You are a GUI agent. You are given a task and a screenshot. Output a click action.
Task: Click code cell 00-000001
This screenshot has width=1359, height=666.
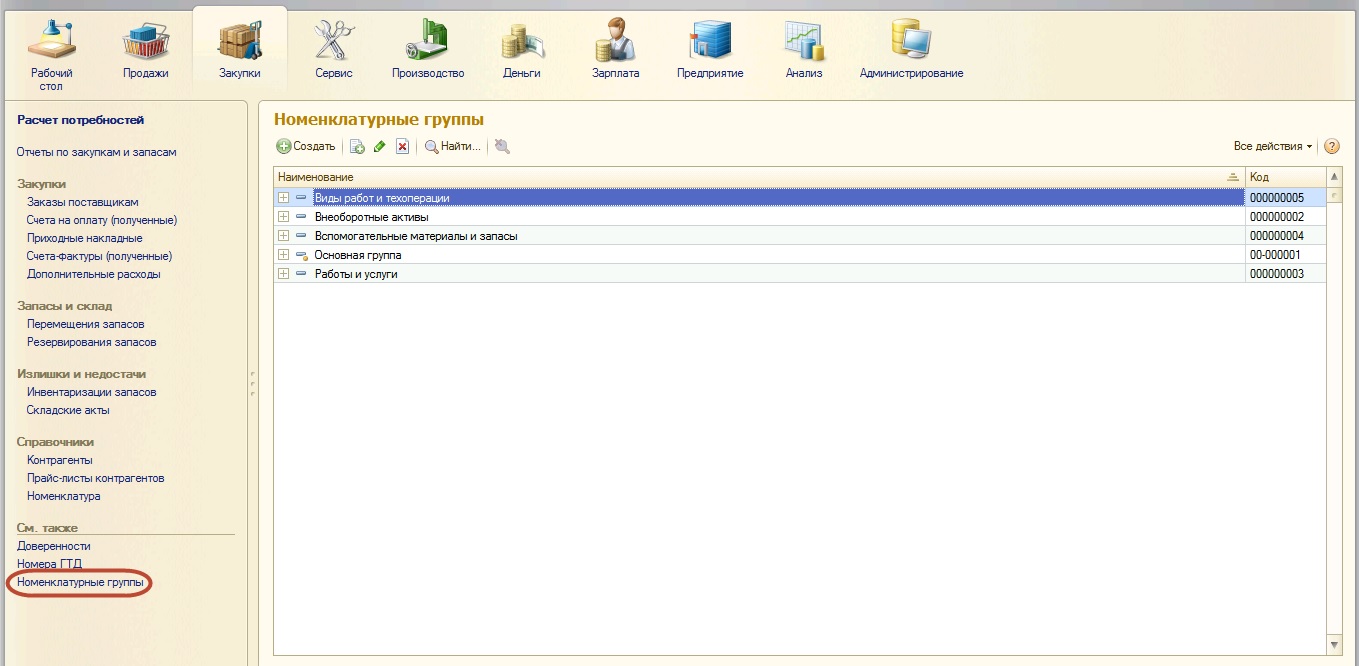(1286, 255)
